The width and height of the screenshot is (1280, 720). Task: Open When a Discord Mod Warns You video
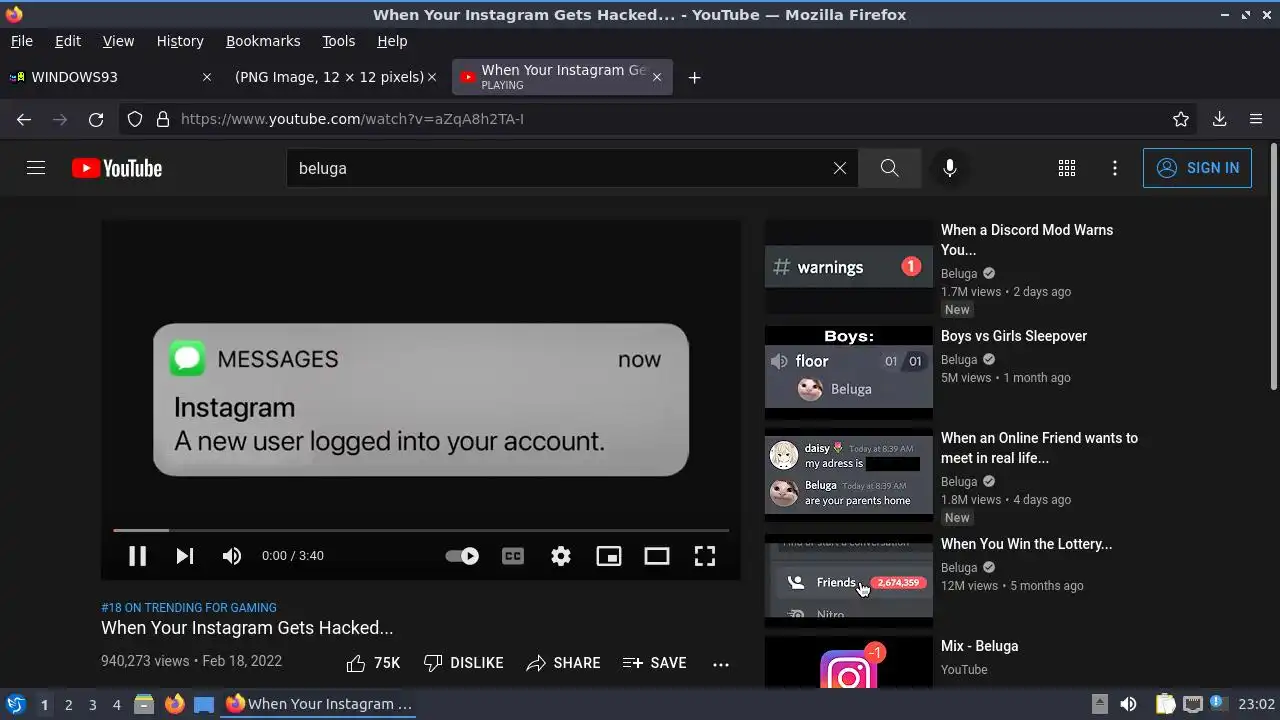click(x=1027, y=240)
